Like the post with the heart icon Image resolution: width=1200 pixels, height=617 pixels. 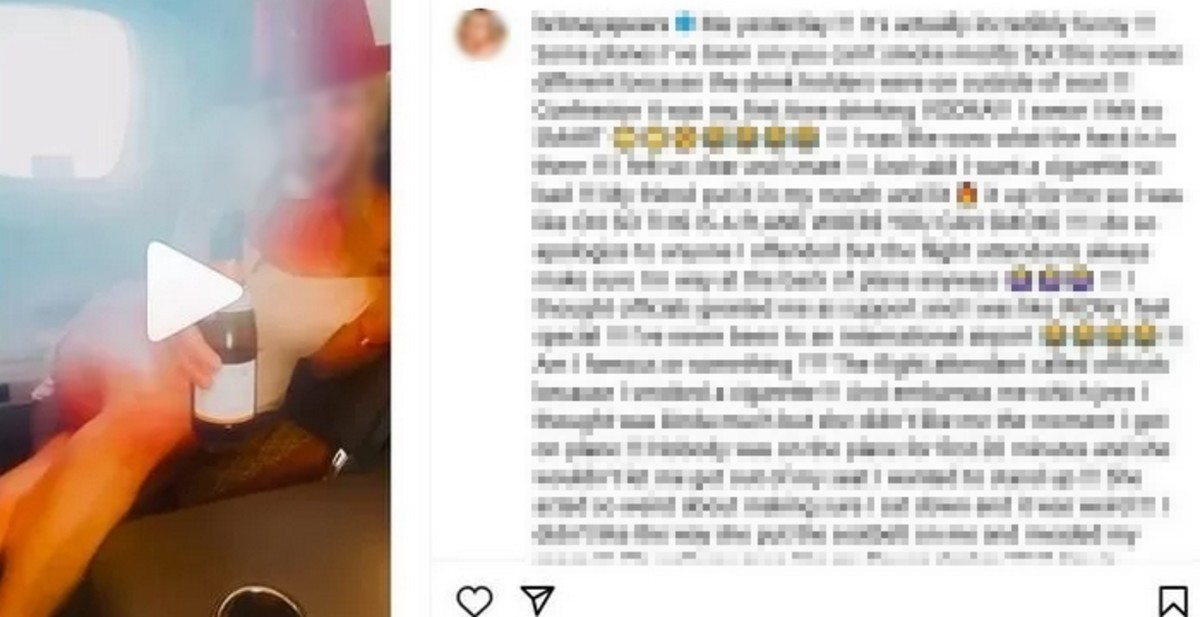point(474,599)
